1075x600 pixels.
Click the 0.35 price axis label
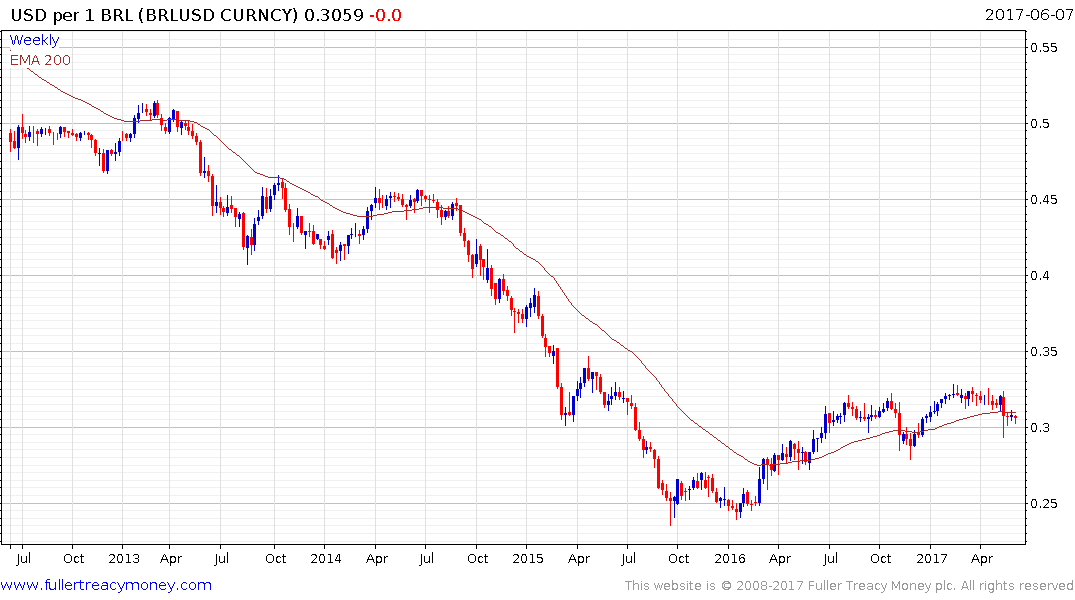coord(1044,352)
